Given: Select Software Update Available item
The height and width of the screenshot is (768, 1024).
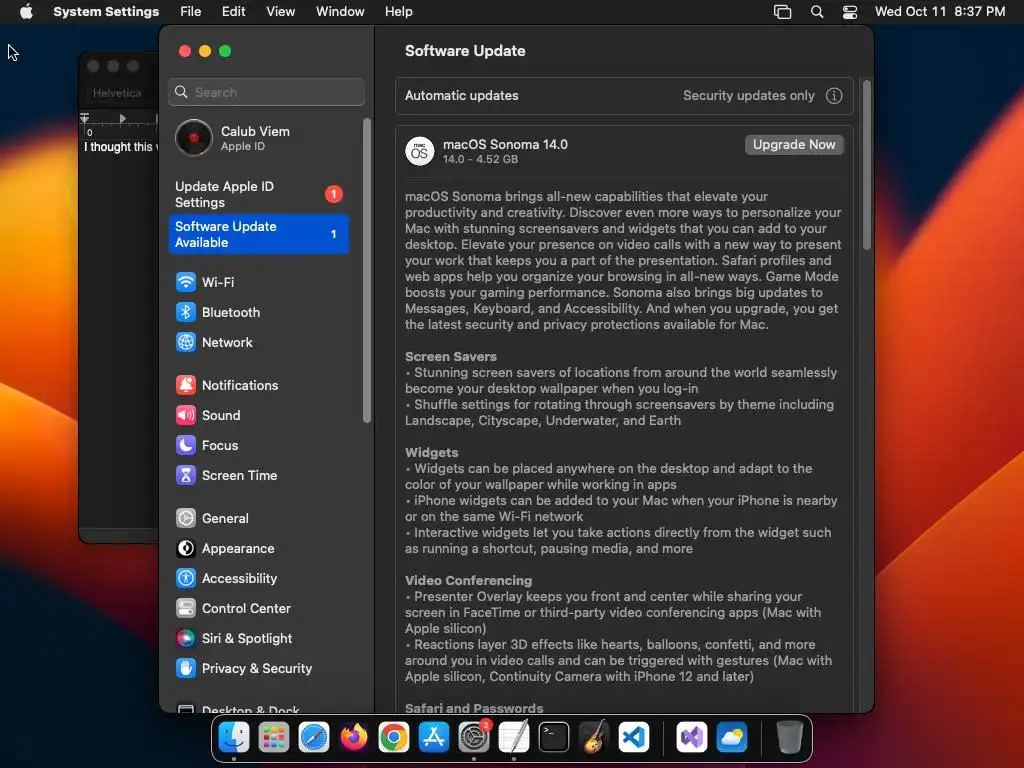Looking at the screenshot, I should pos(259,234).
